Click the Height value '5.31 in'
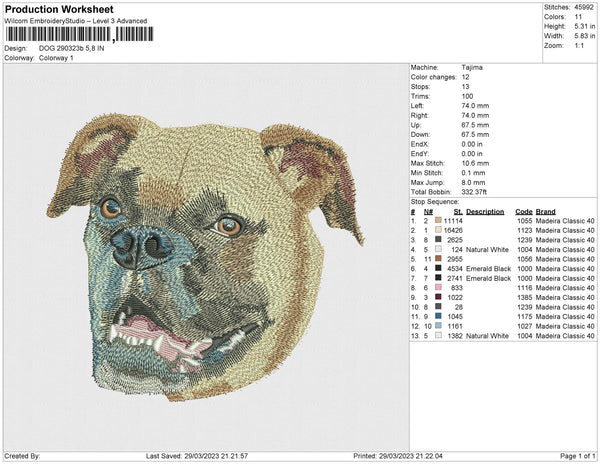600x464 pixels. coord(585,26)
